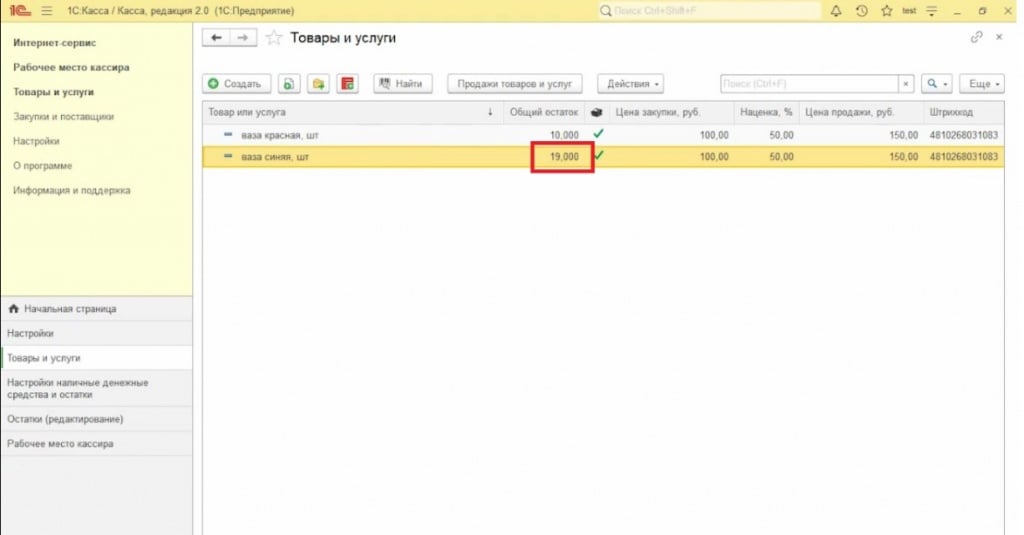
Task: Click the Общий остаток column header
Action: [543, 112]
